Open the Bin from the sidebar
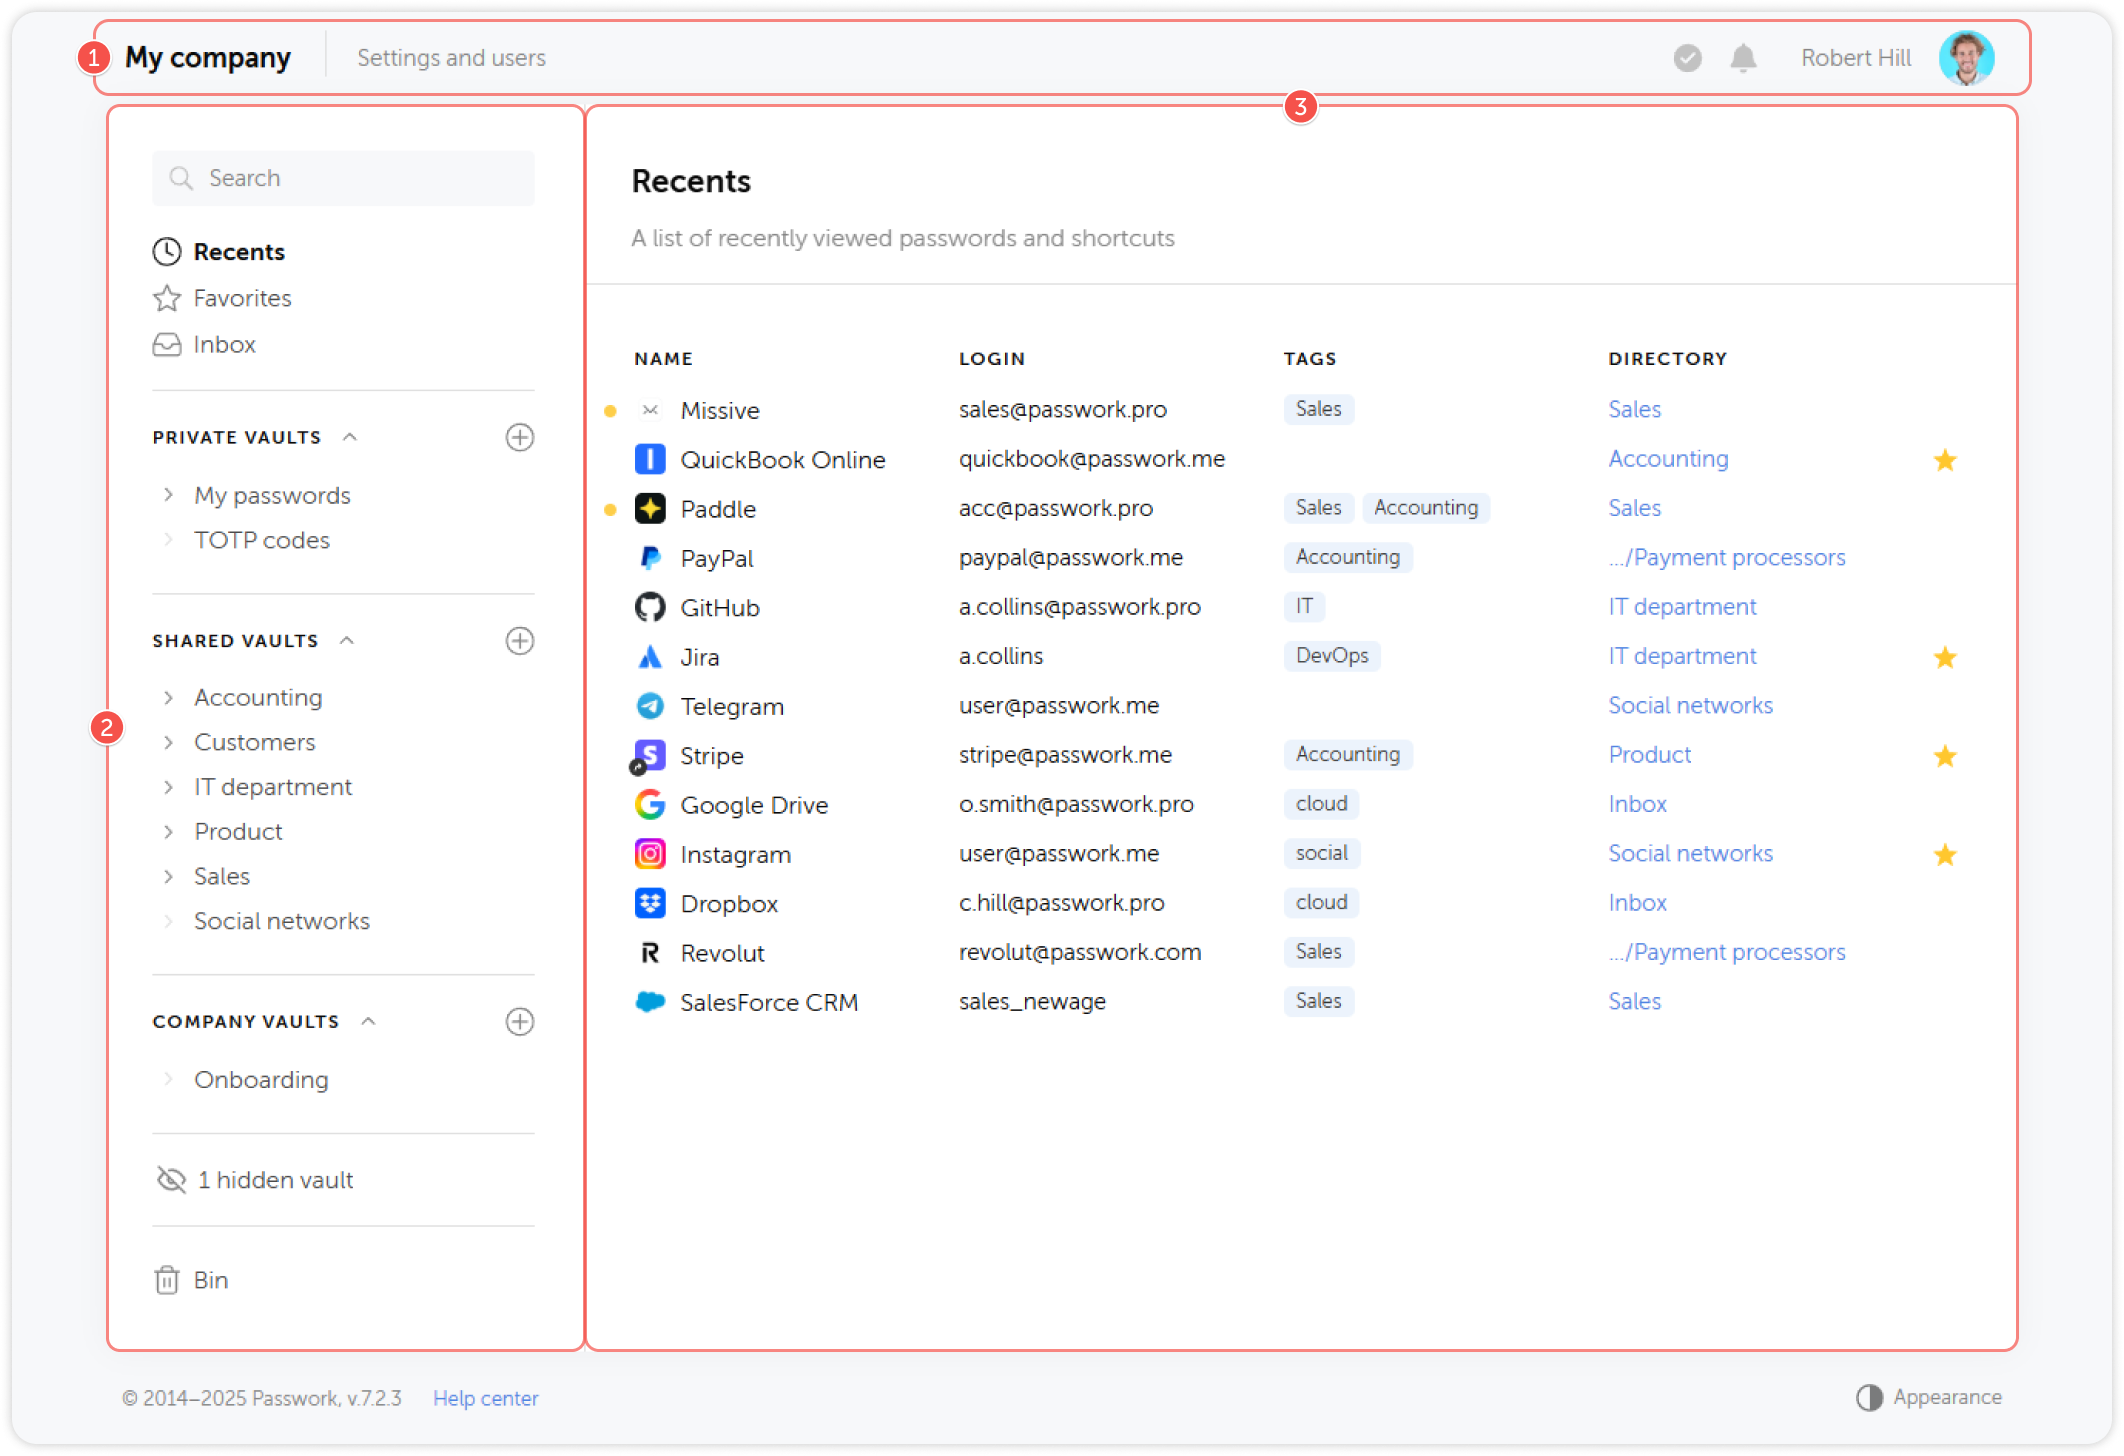Image resolution: width=2124 pixels, height=1456 pixels. [210, 1279]
